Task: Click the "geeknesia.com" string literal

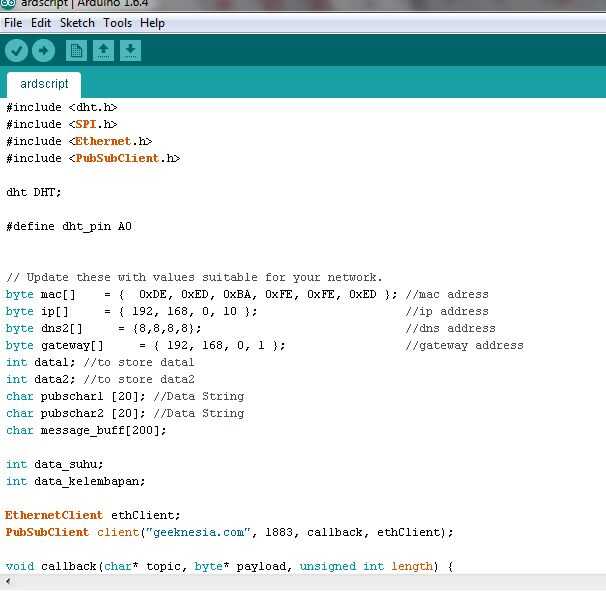Action: [198, 533]
